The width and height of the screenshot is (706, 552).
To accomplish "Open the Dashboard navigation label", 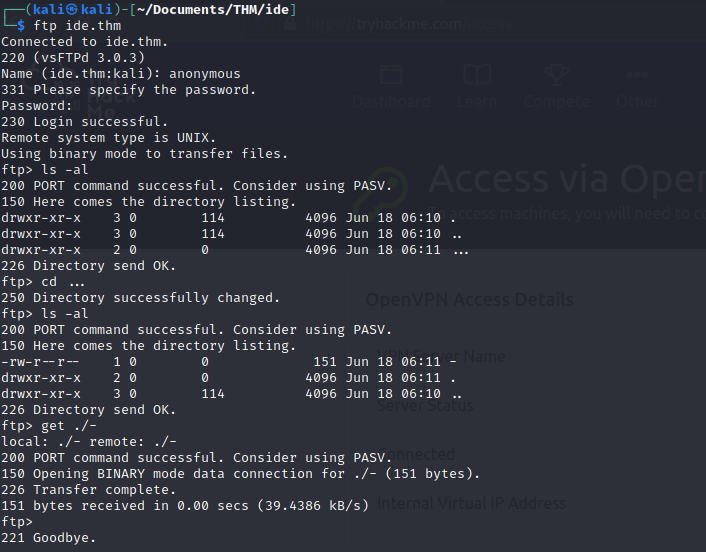I will 391,101.
